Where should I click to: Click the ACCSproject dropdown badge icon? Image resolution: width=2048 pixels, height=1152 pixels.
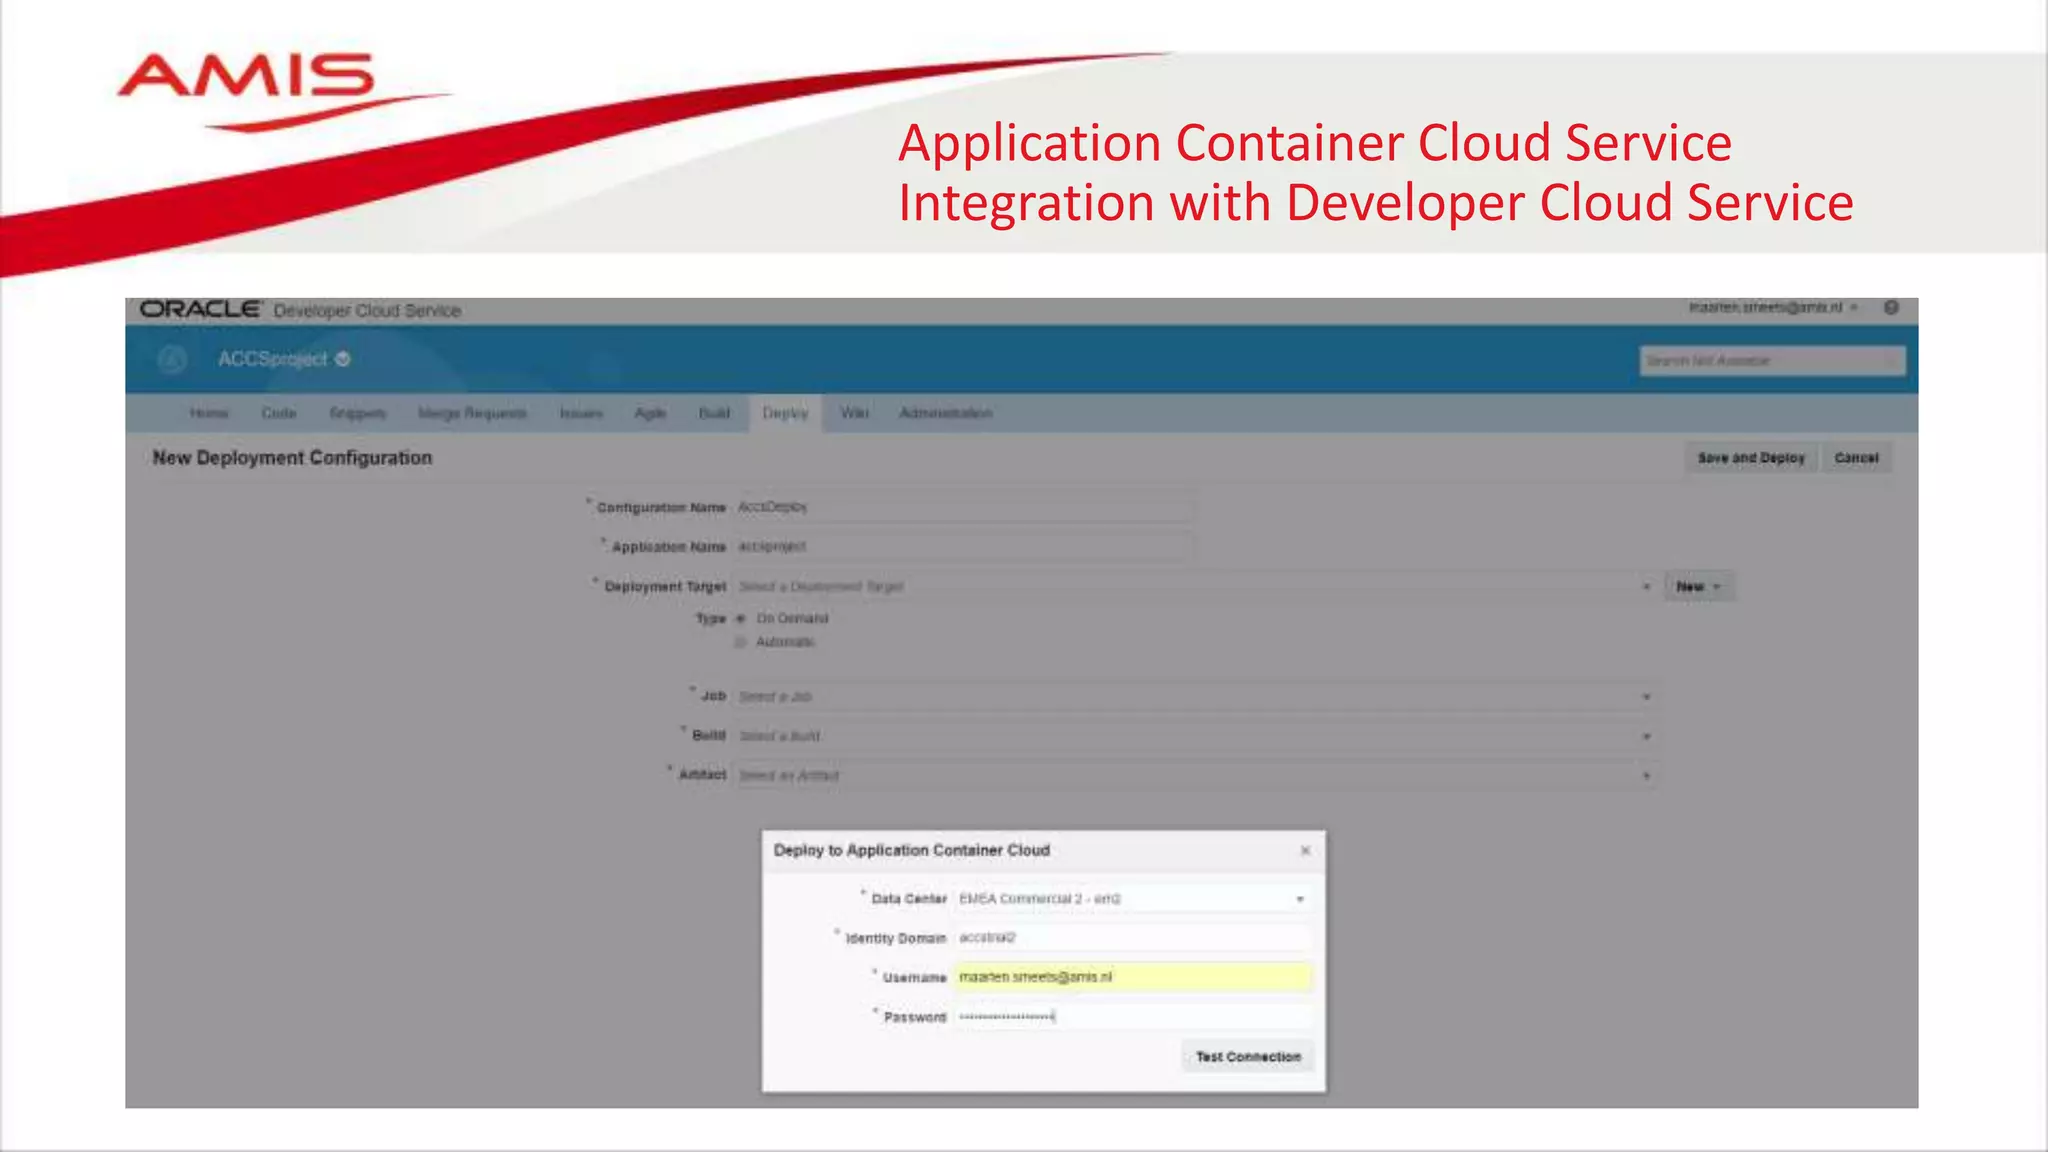tap(343, 359)
